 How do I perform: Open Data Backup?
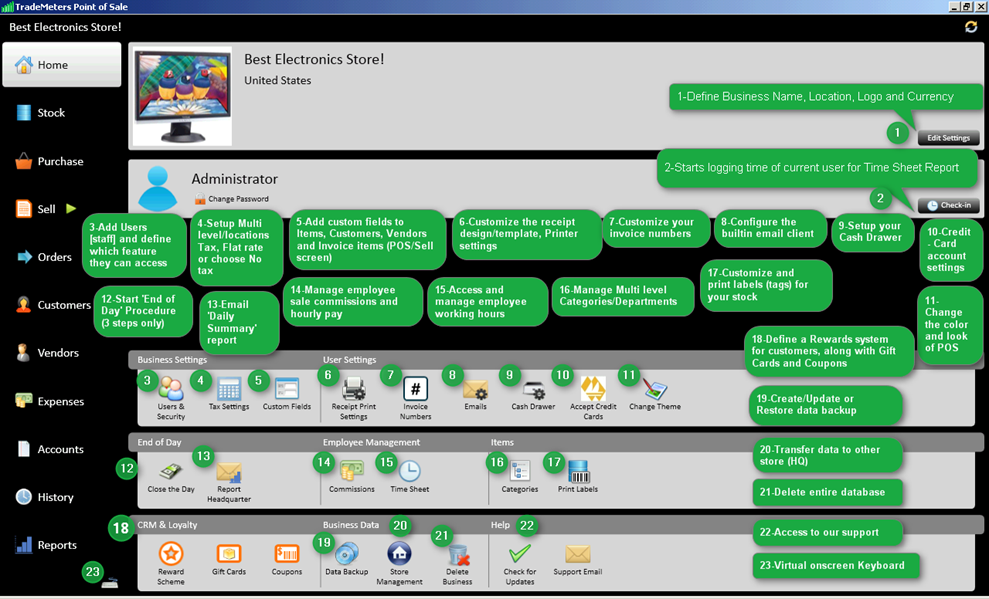(347, 554)
